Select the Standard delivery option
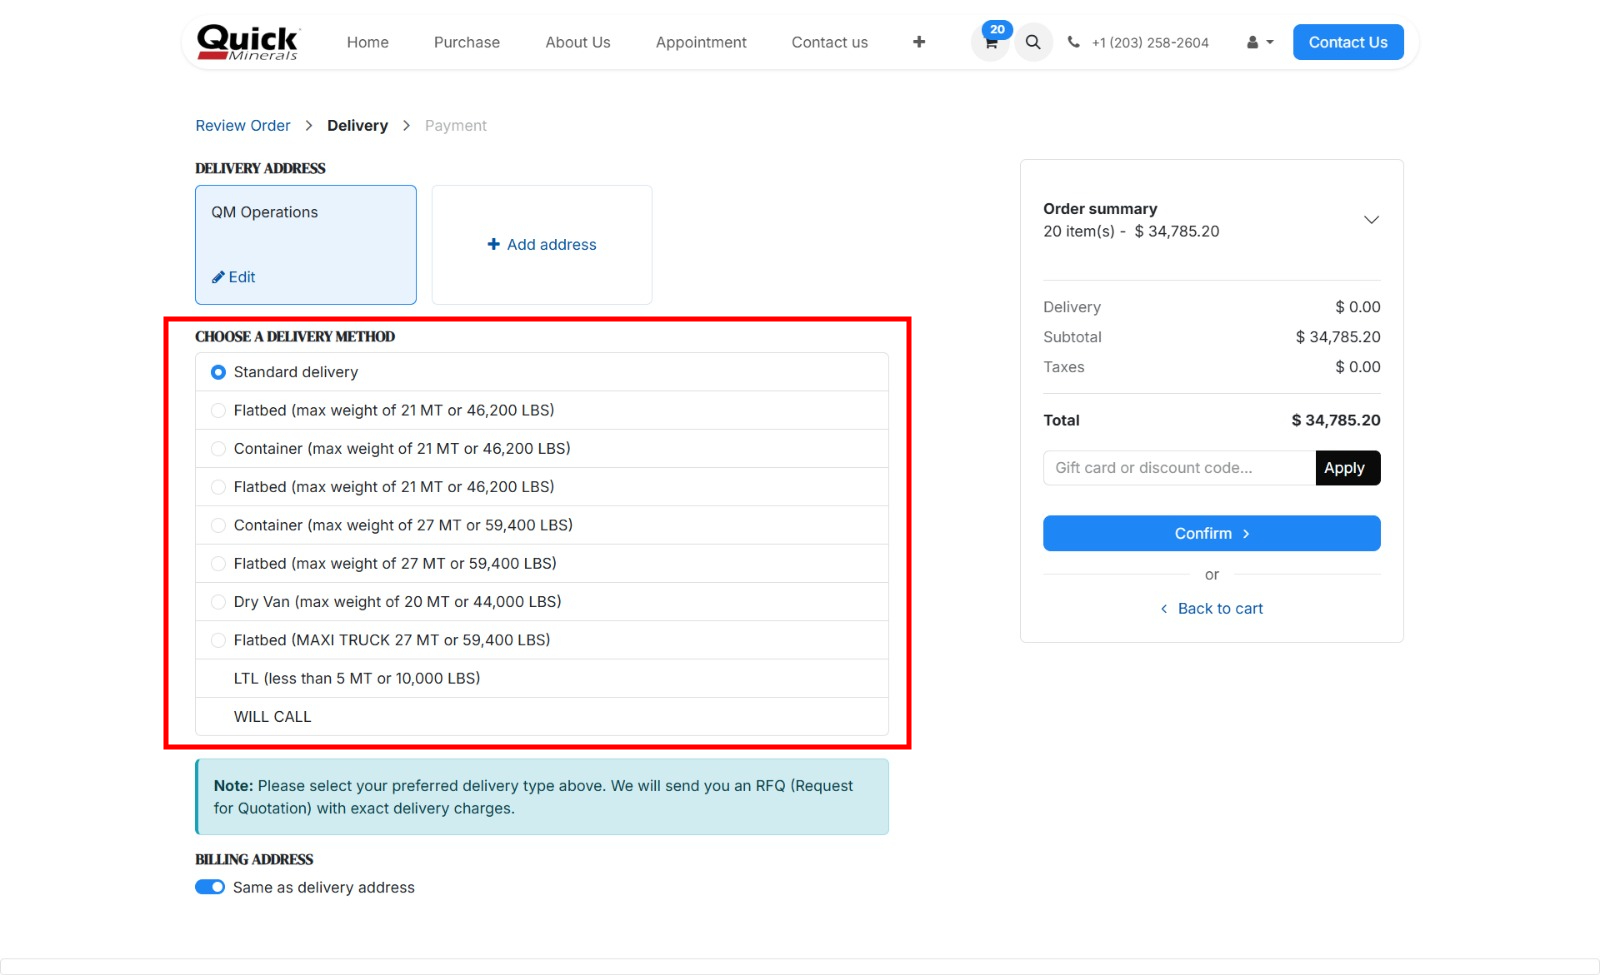The width and height of the screenshot is (1600, 975). click(217, 371)
